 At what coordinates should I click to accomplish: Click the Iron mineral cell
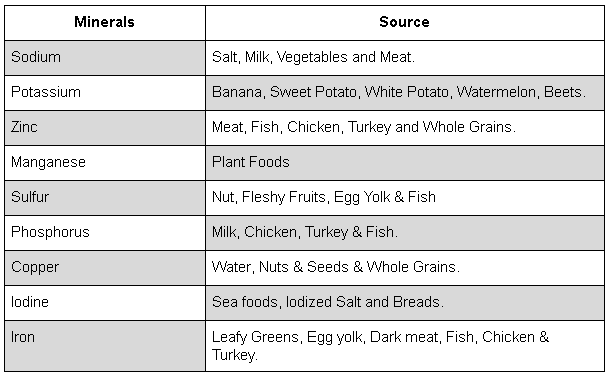[x=105, y=346]
